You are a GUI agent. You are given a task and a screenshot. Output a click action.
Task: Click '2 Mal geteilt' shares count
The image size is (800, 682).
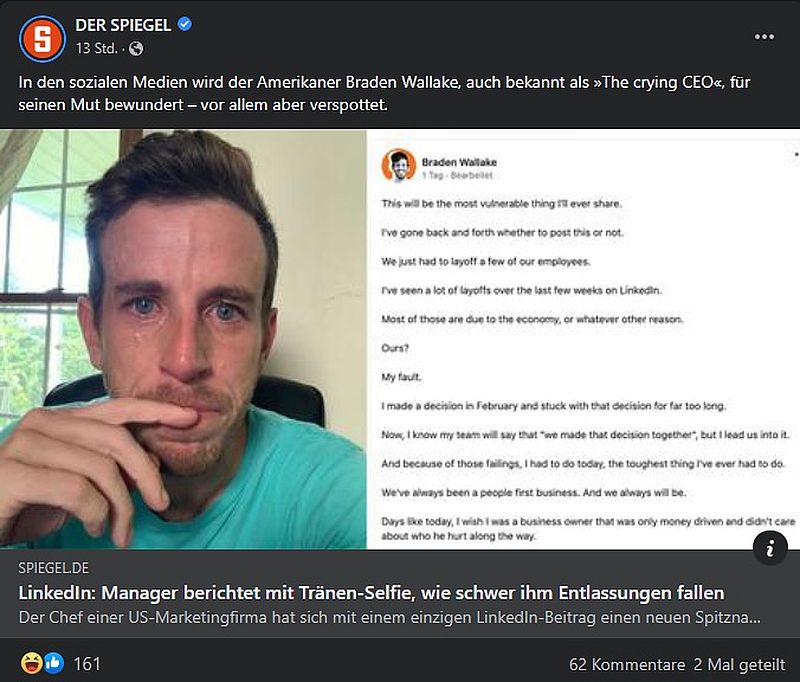pyautogui.click(x=741, y=664)
